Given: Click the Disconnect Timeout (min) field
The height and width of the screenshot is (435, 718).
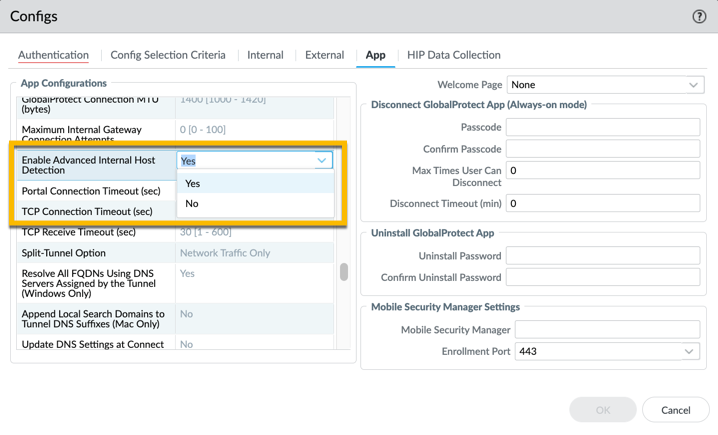Looking at the screenshot, I should [602, 203].
